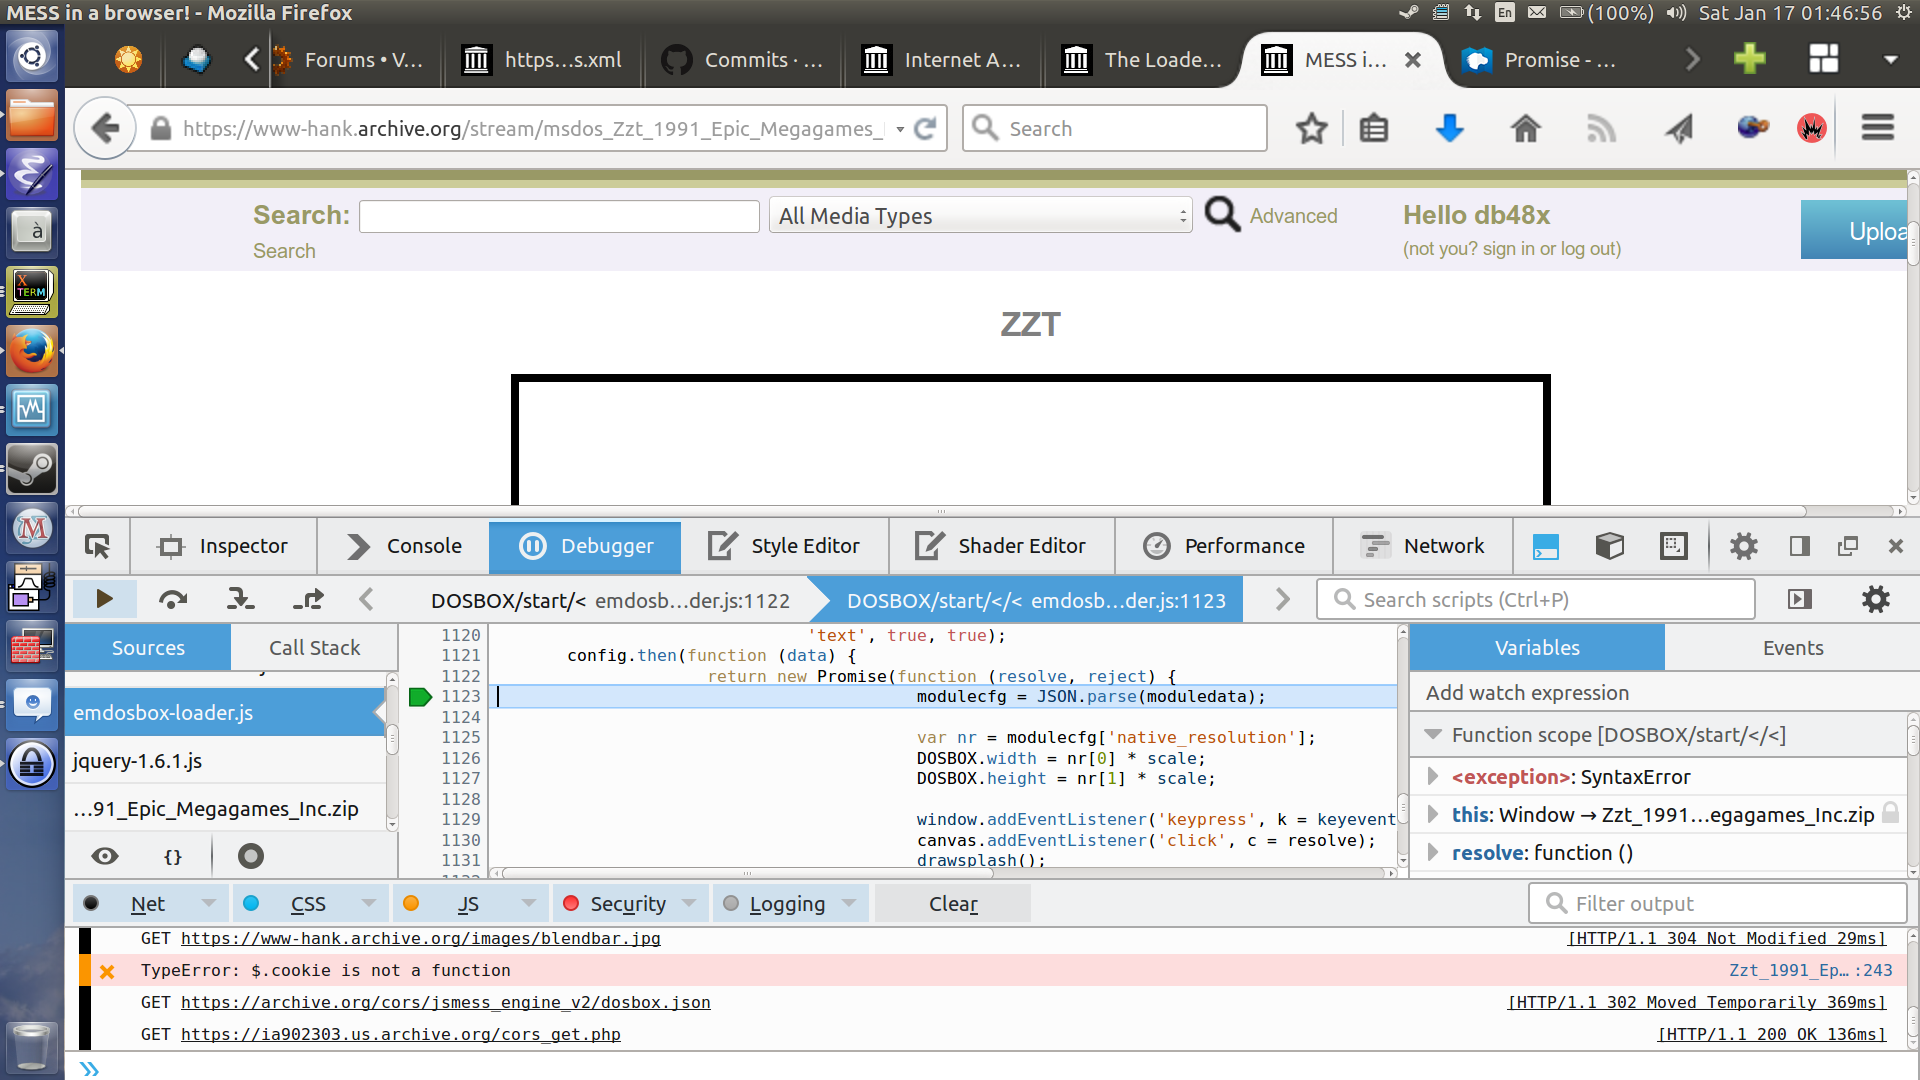Resume script execution with the play button
Viewport: 1920px width, 1080px height.
(104, 599)
